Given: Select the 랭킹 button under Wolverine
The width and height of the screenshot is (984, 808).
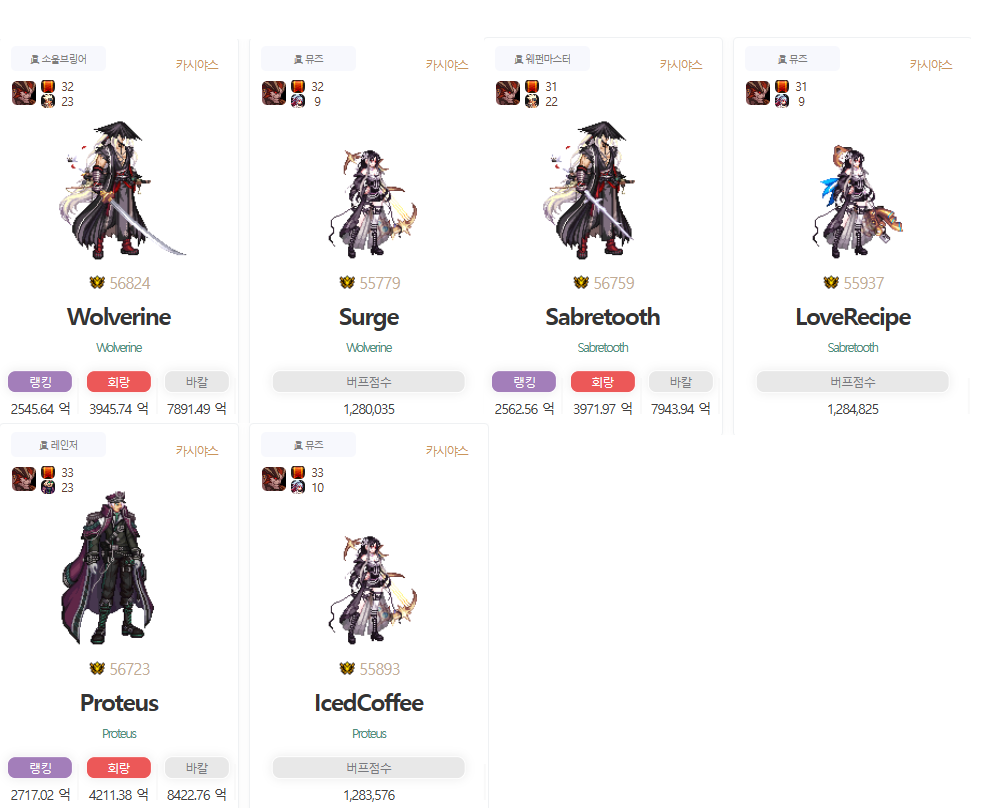Looking at the screenshot, I should 40,381.
